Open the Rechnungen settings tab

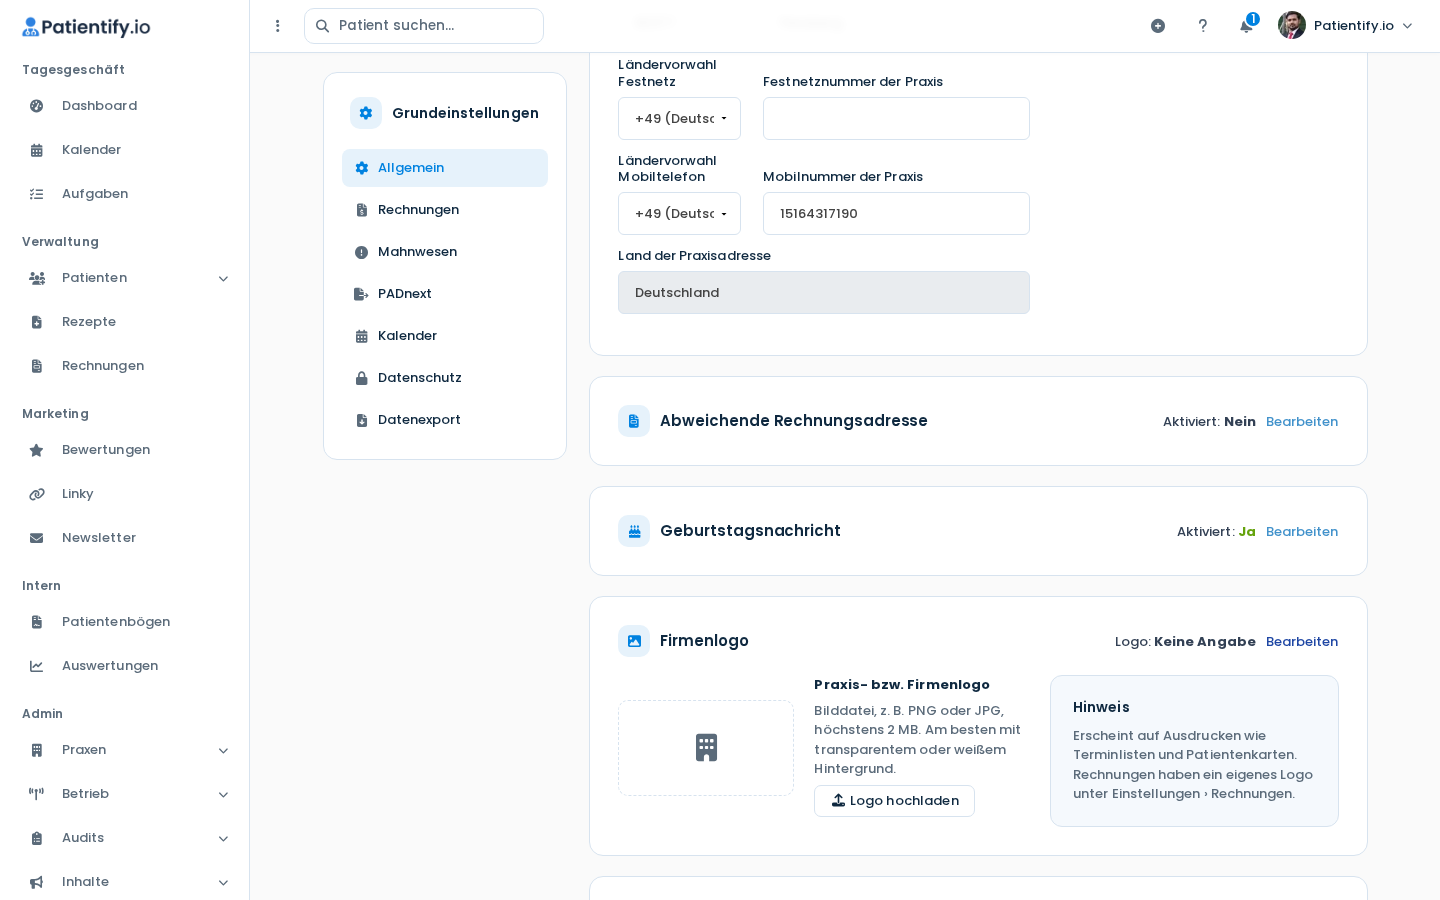tap(445, 210)
